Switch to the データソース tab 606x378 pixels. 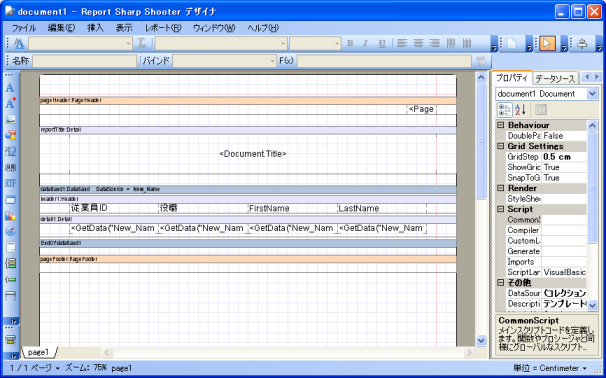coord(555,79)
